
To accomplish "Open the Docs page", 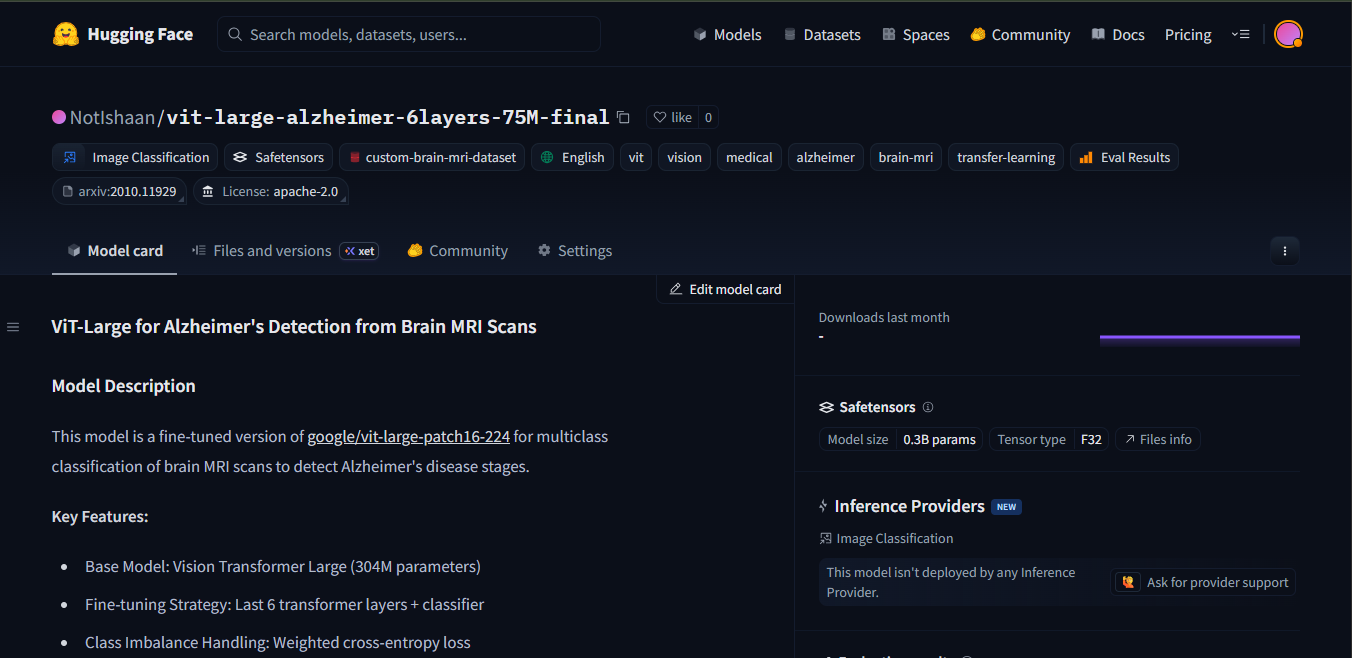I will [1118, 34].
